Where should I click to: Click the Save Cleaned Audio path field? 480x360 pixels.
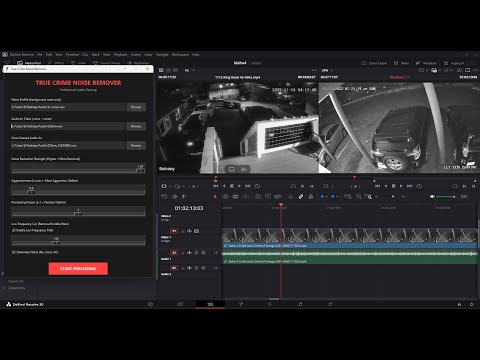pyautogui.click(x=68, y=145)
